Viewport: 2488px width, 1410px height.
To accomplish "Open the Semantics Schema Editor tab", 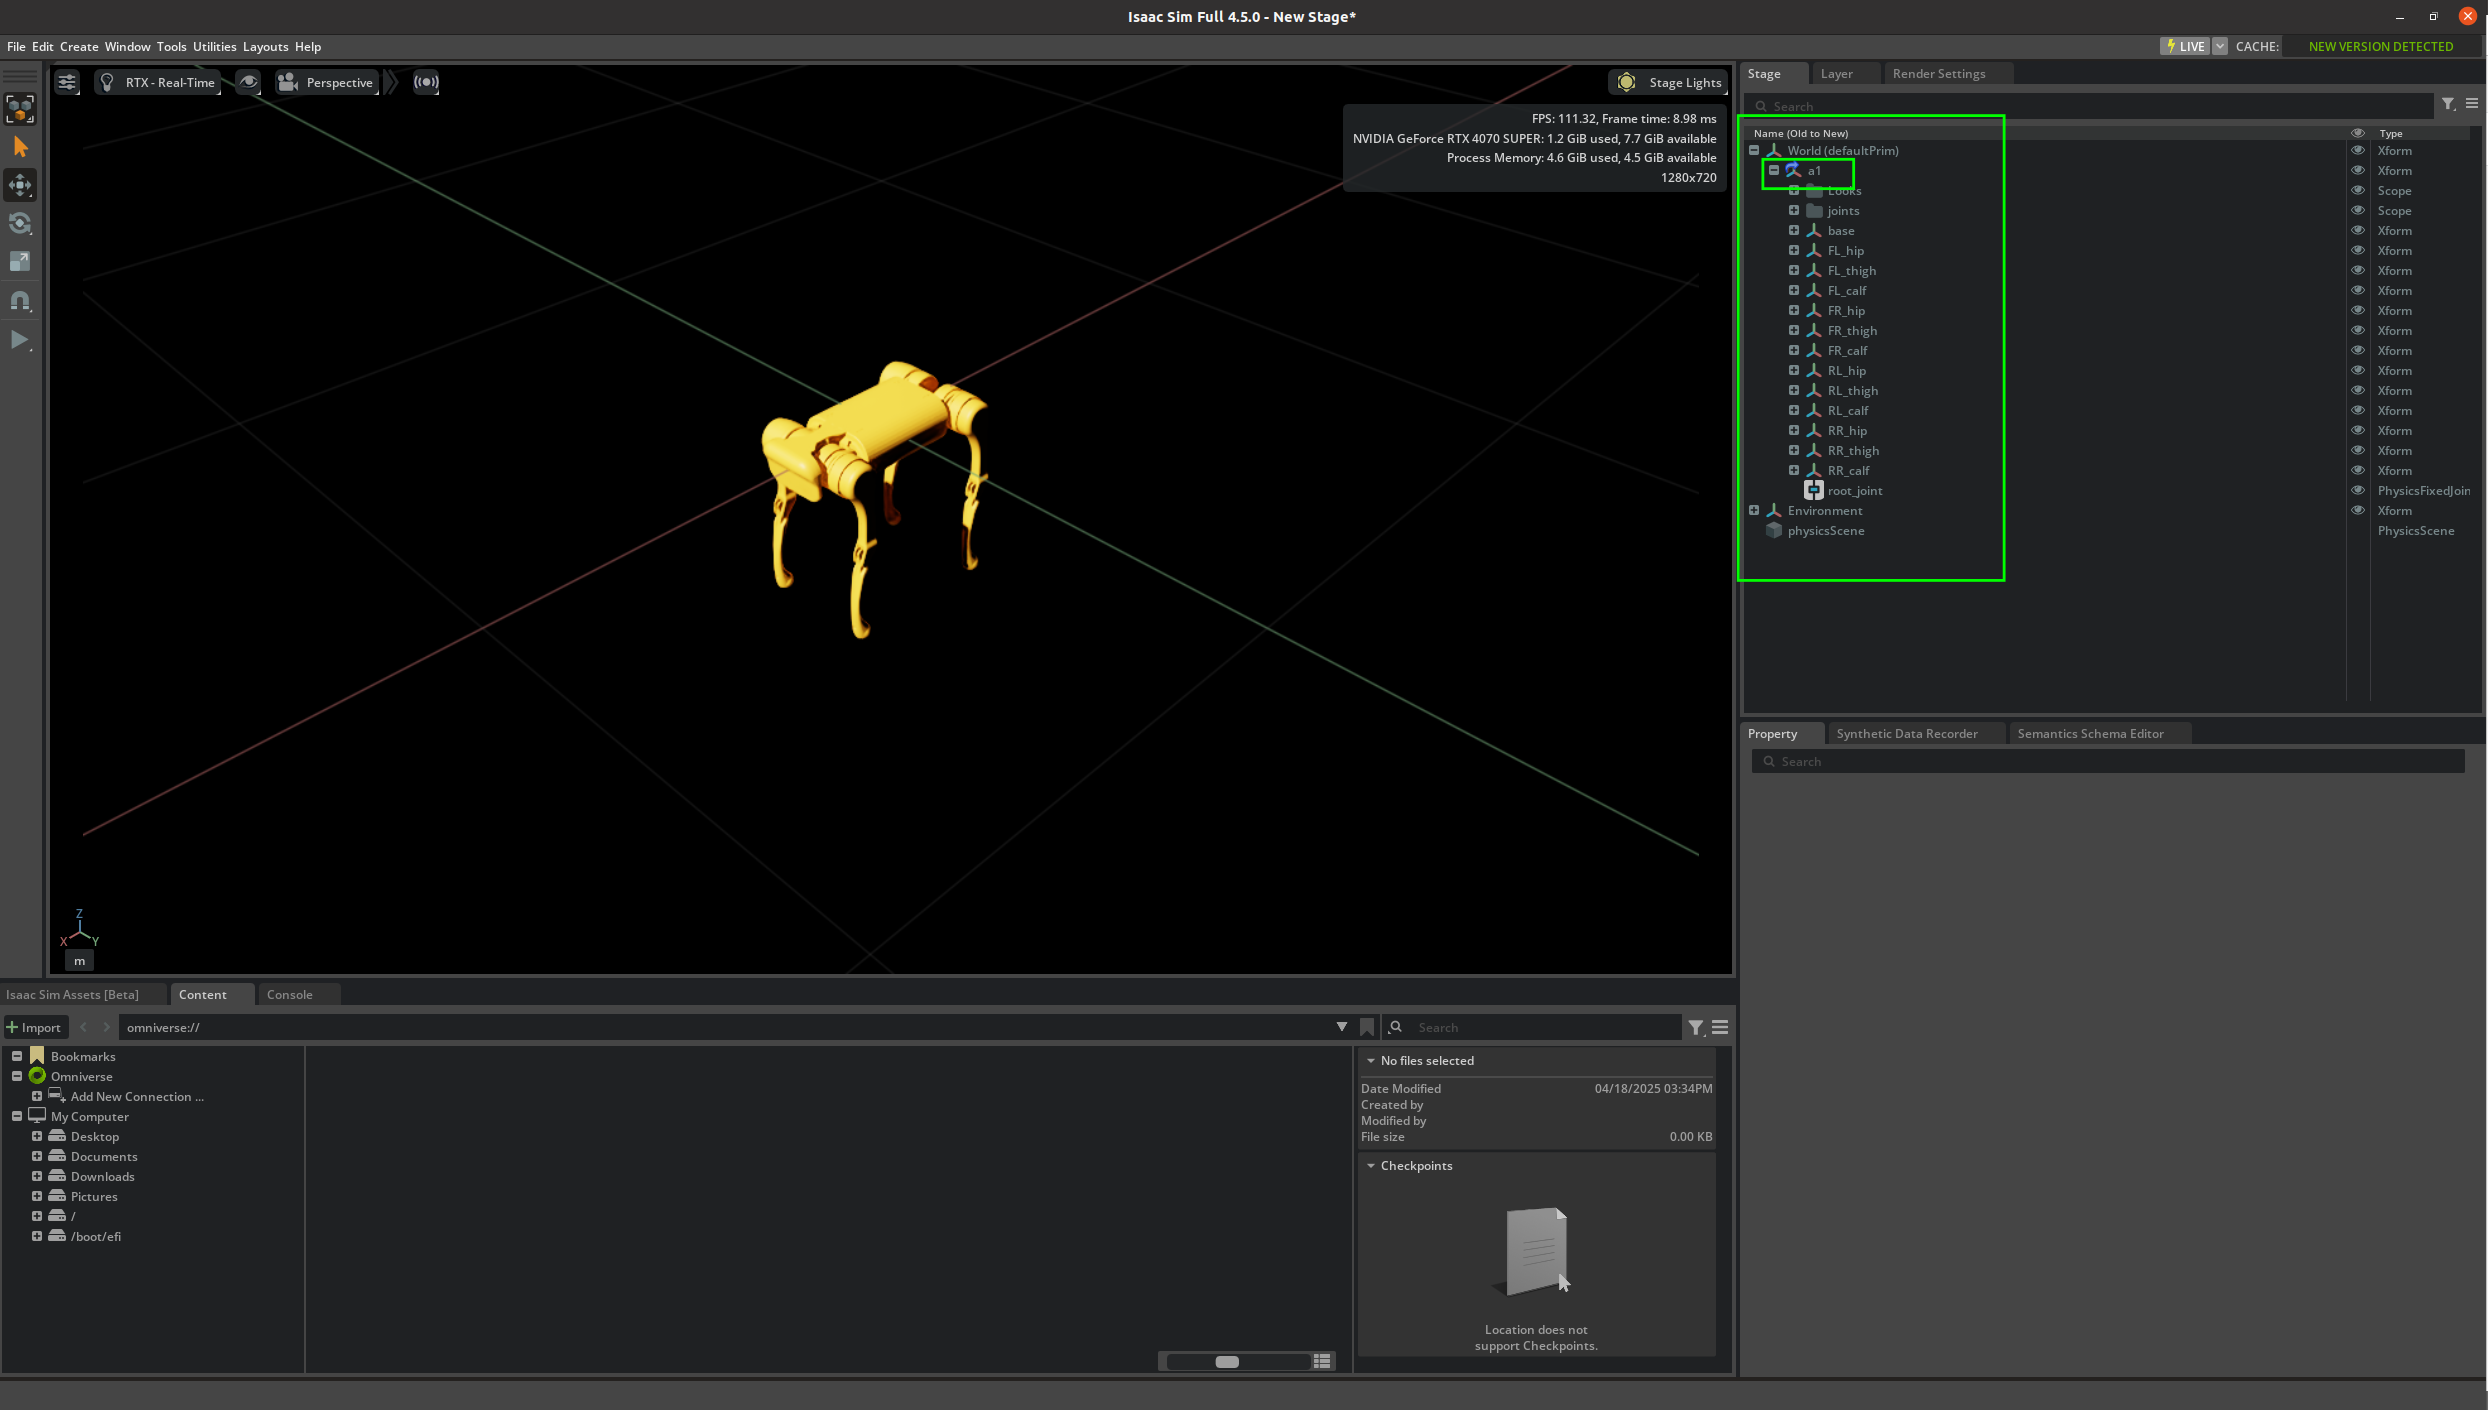I will click(2090, 734).
